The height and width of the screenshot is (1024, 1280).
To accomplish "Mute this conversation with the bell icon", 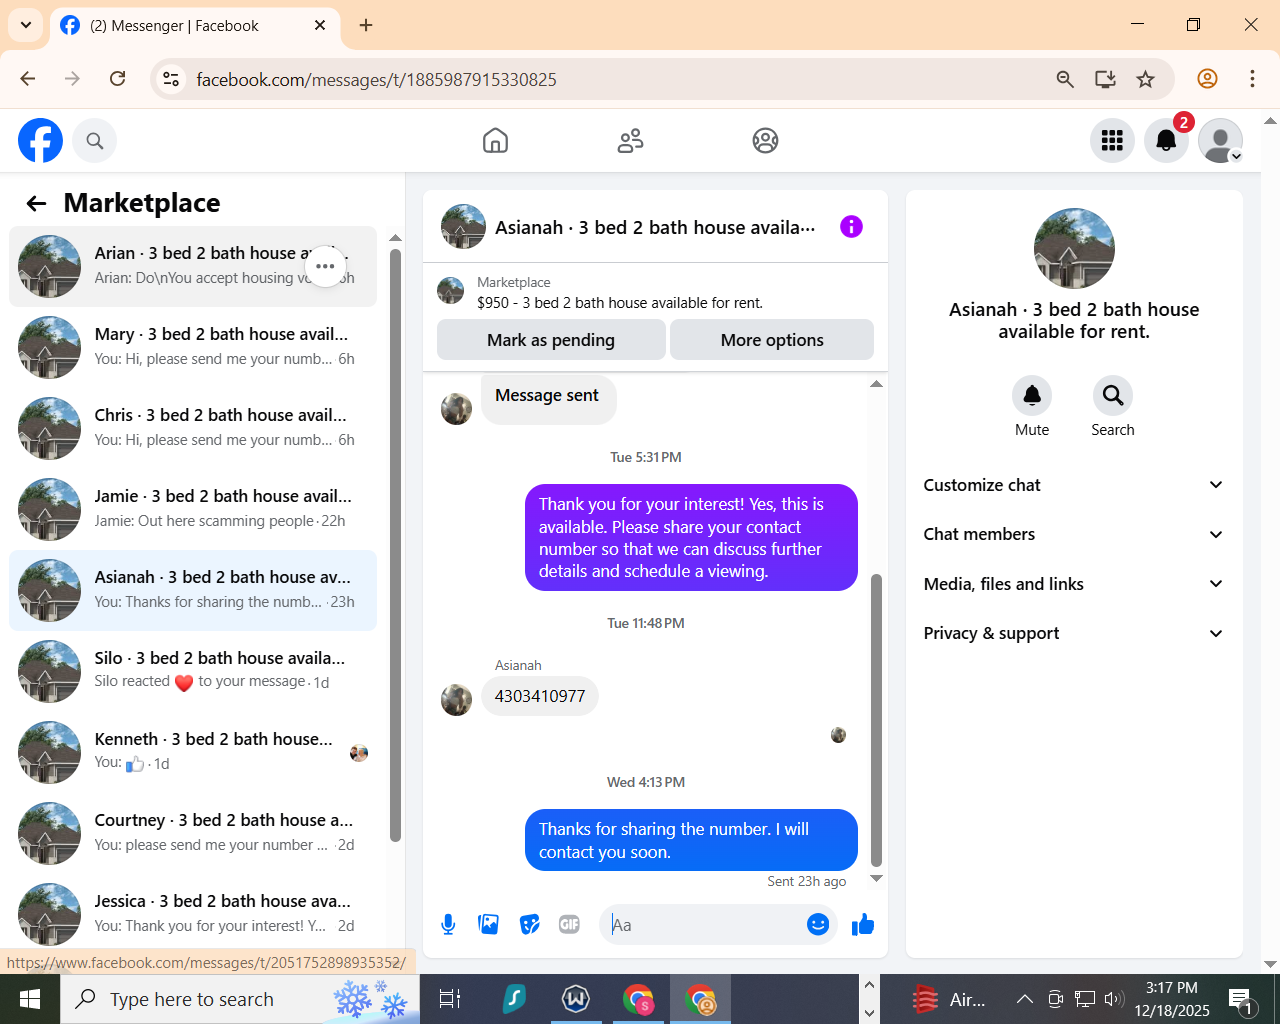I will click(x=1032, y=396).
